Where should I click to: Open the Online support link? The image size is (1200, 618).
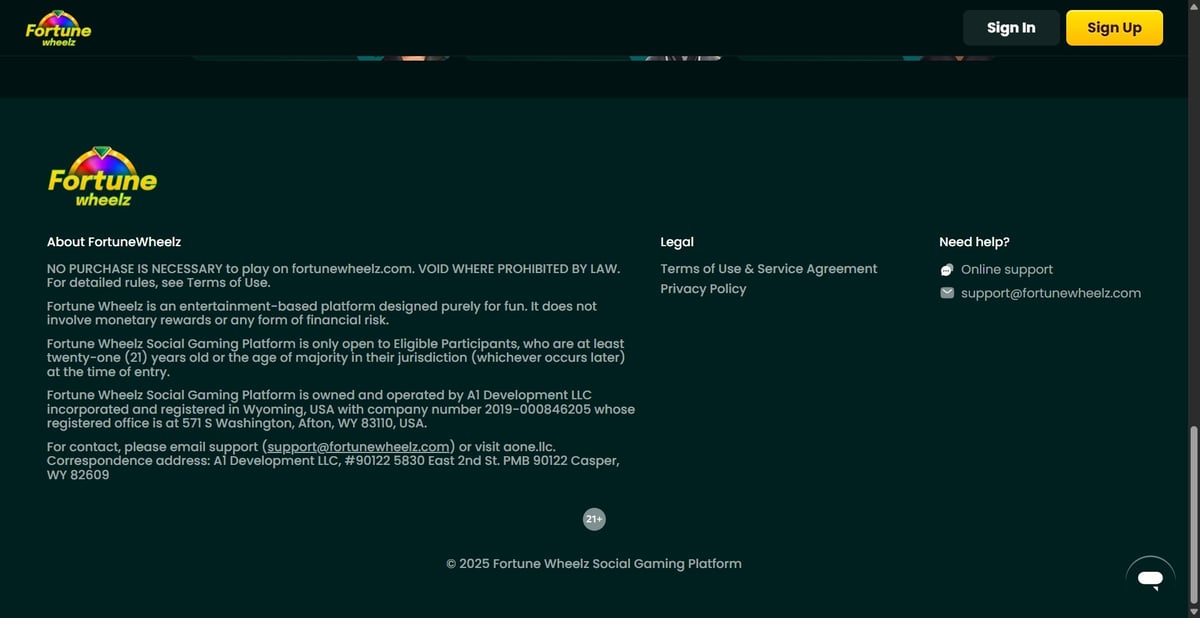[x=1007, y=270]
